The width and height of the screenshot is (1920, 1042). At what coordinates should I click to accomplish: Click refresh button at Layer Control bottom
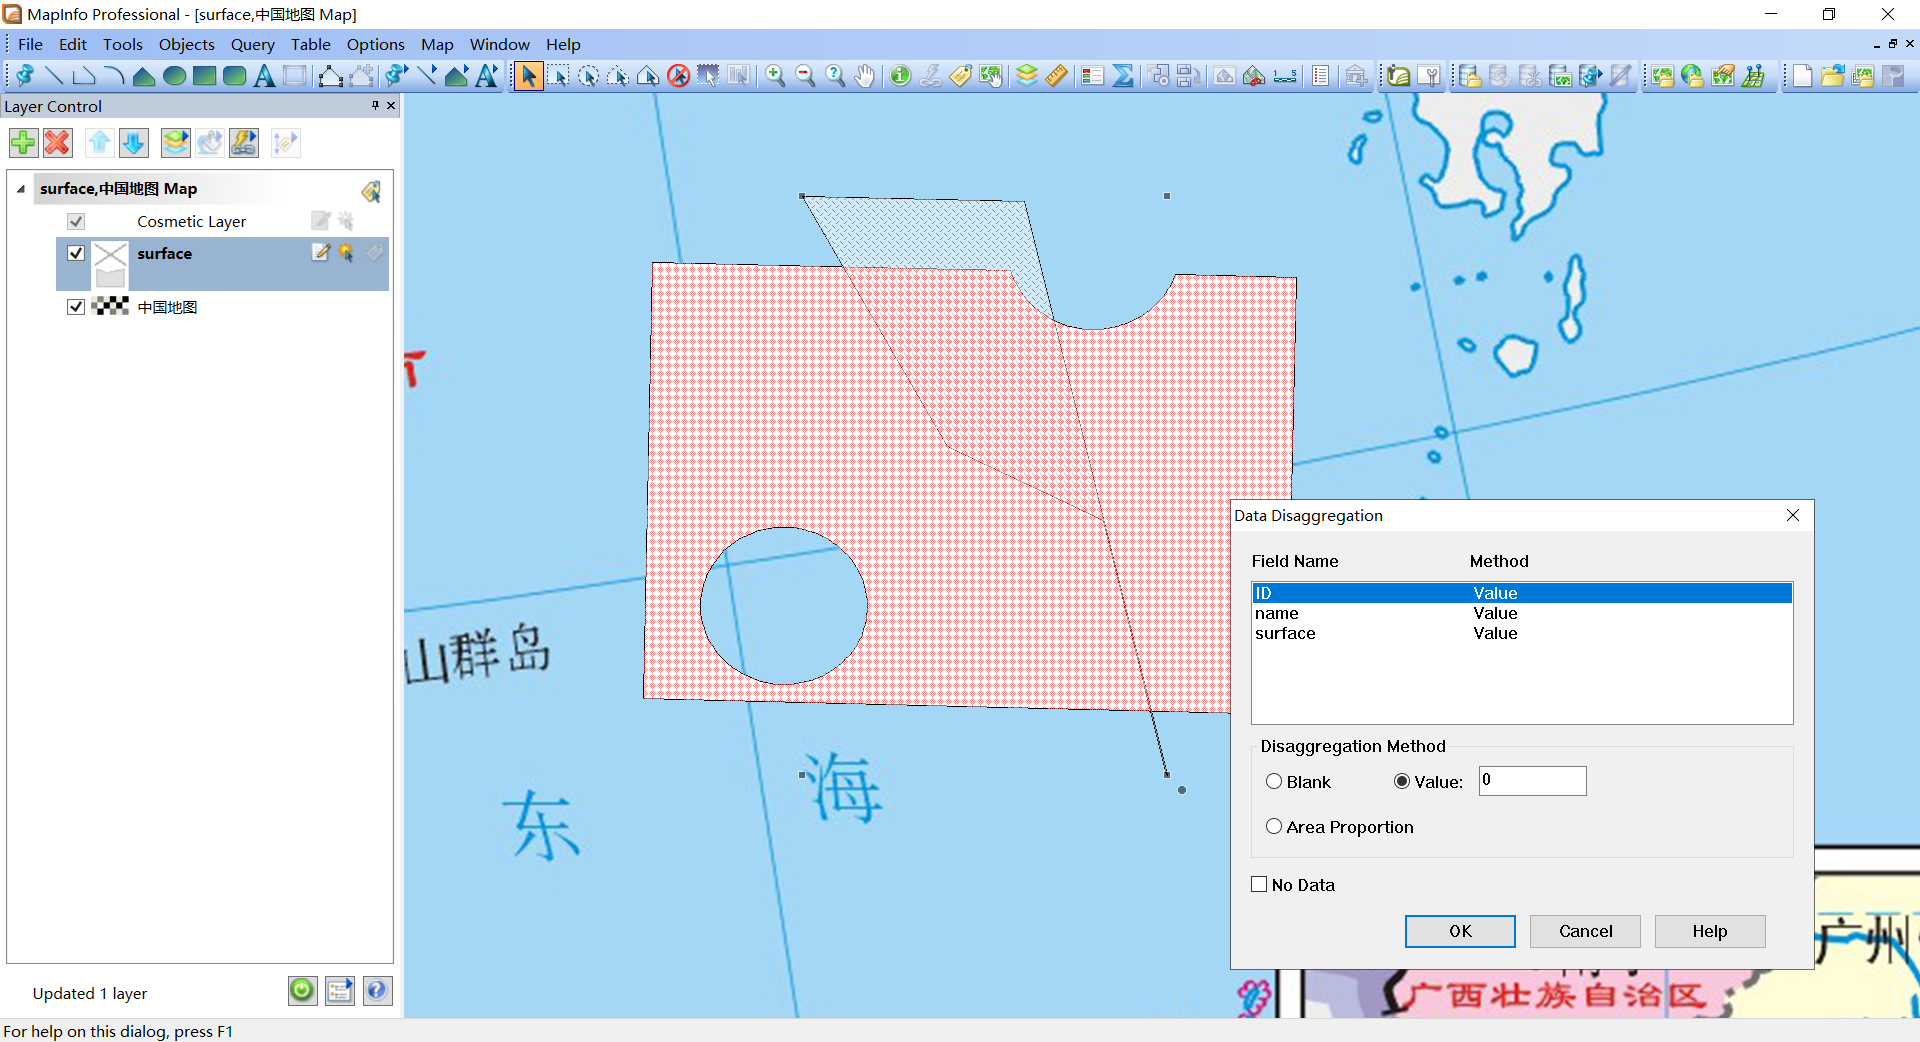[x=302, y=991]
